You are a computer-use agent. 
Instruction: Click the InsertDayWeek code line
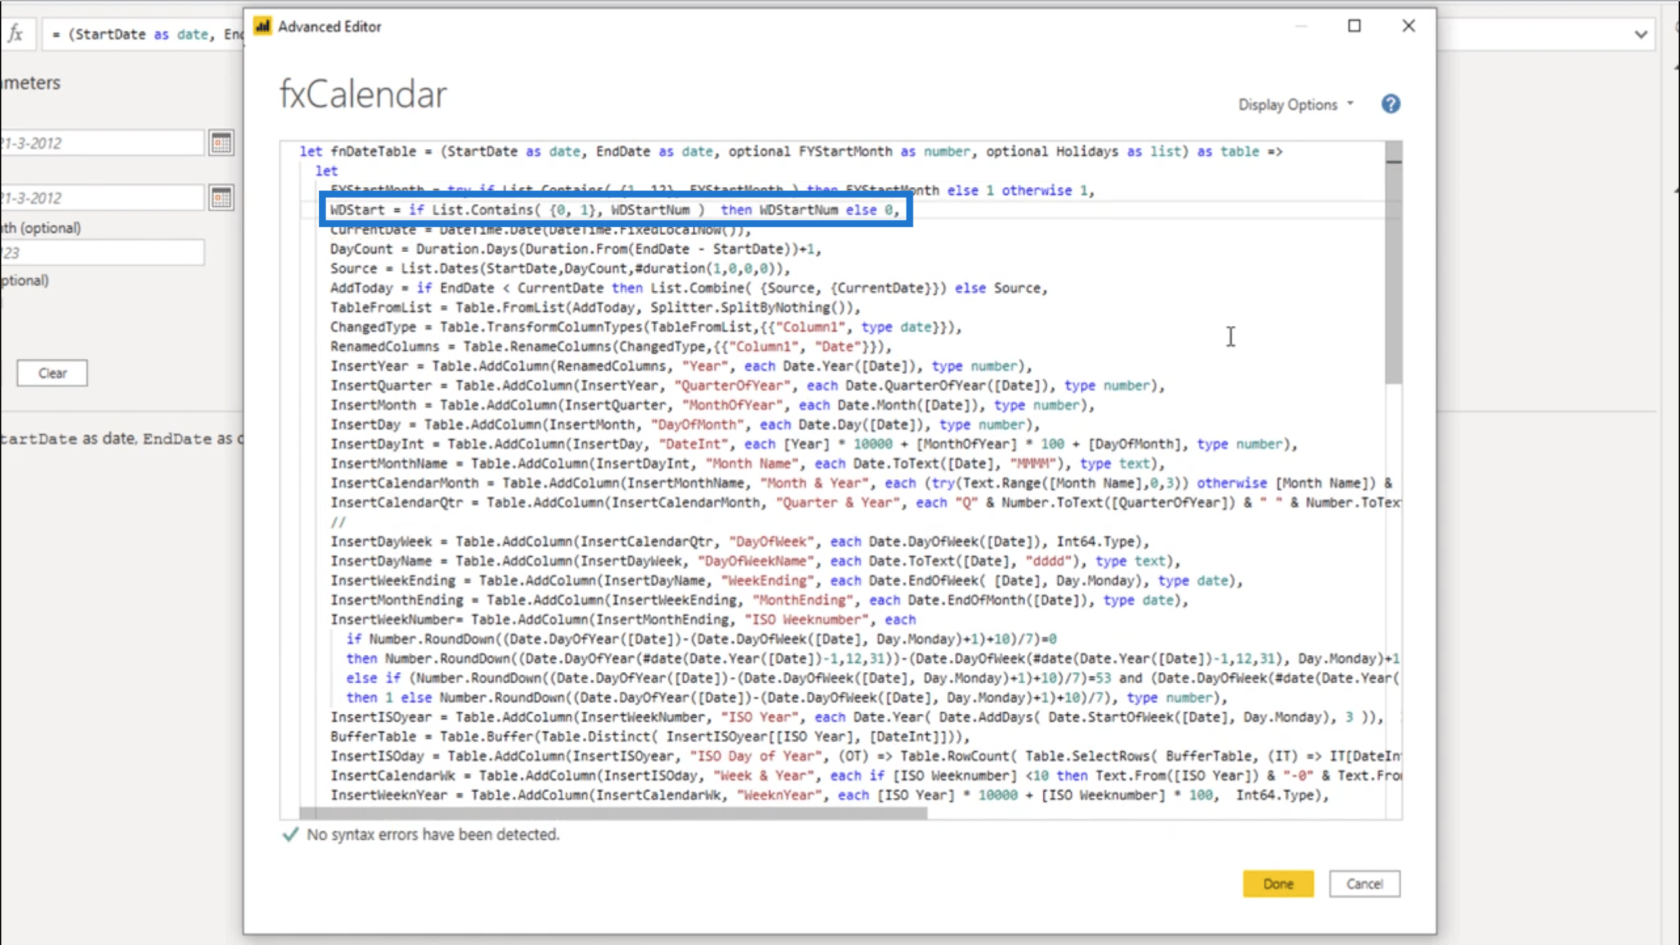tap(739, 541)
